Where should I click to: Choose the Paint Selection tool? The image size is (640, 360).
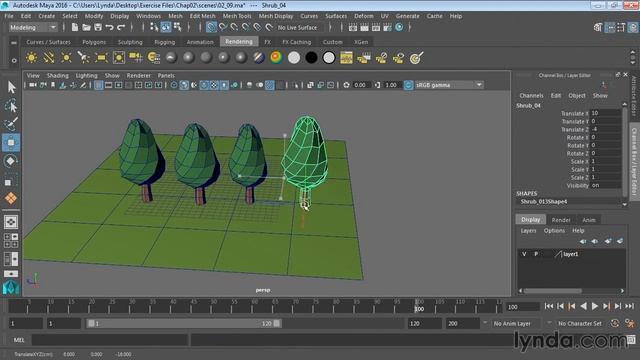[11, 124]
